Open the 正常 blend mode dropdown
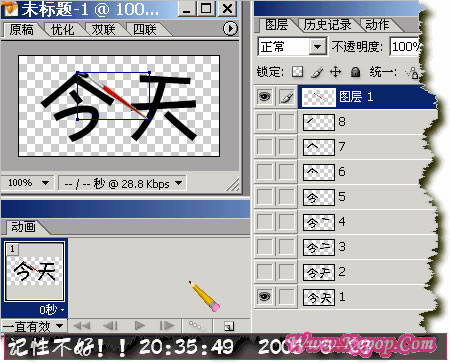 pyautogui.click(x=292, y=47)
